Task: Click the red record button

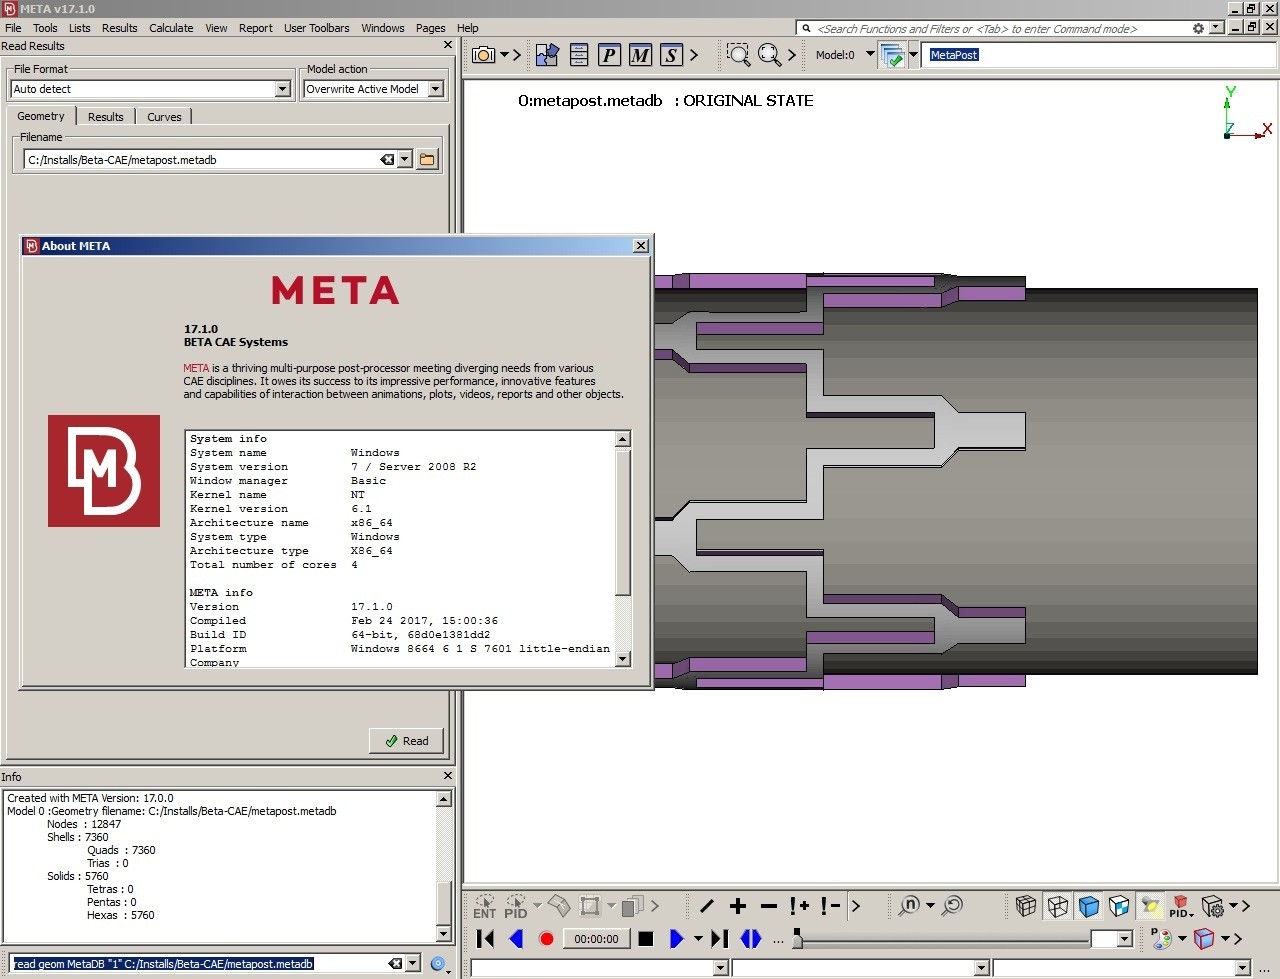Action: coord(546,938)
